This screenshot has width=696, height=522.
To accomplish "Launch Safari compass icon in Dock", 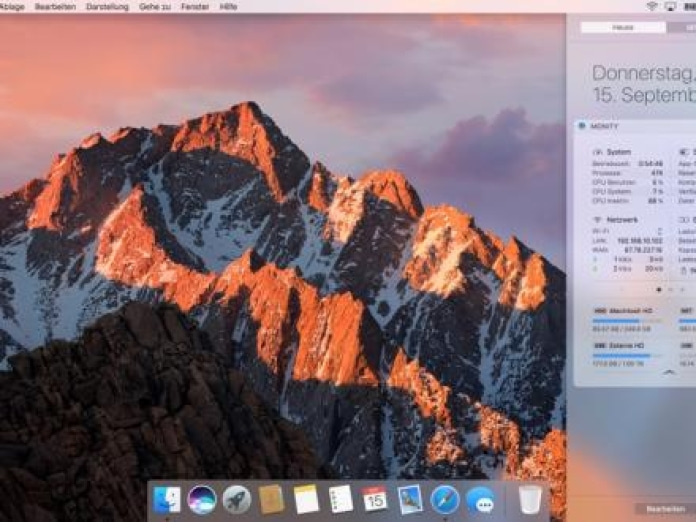I will click(445, 500).
